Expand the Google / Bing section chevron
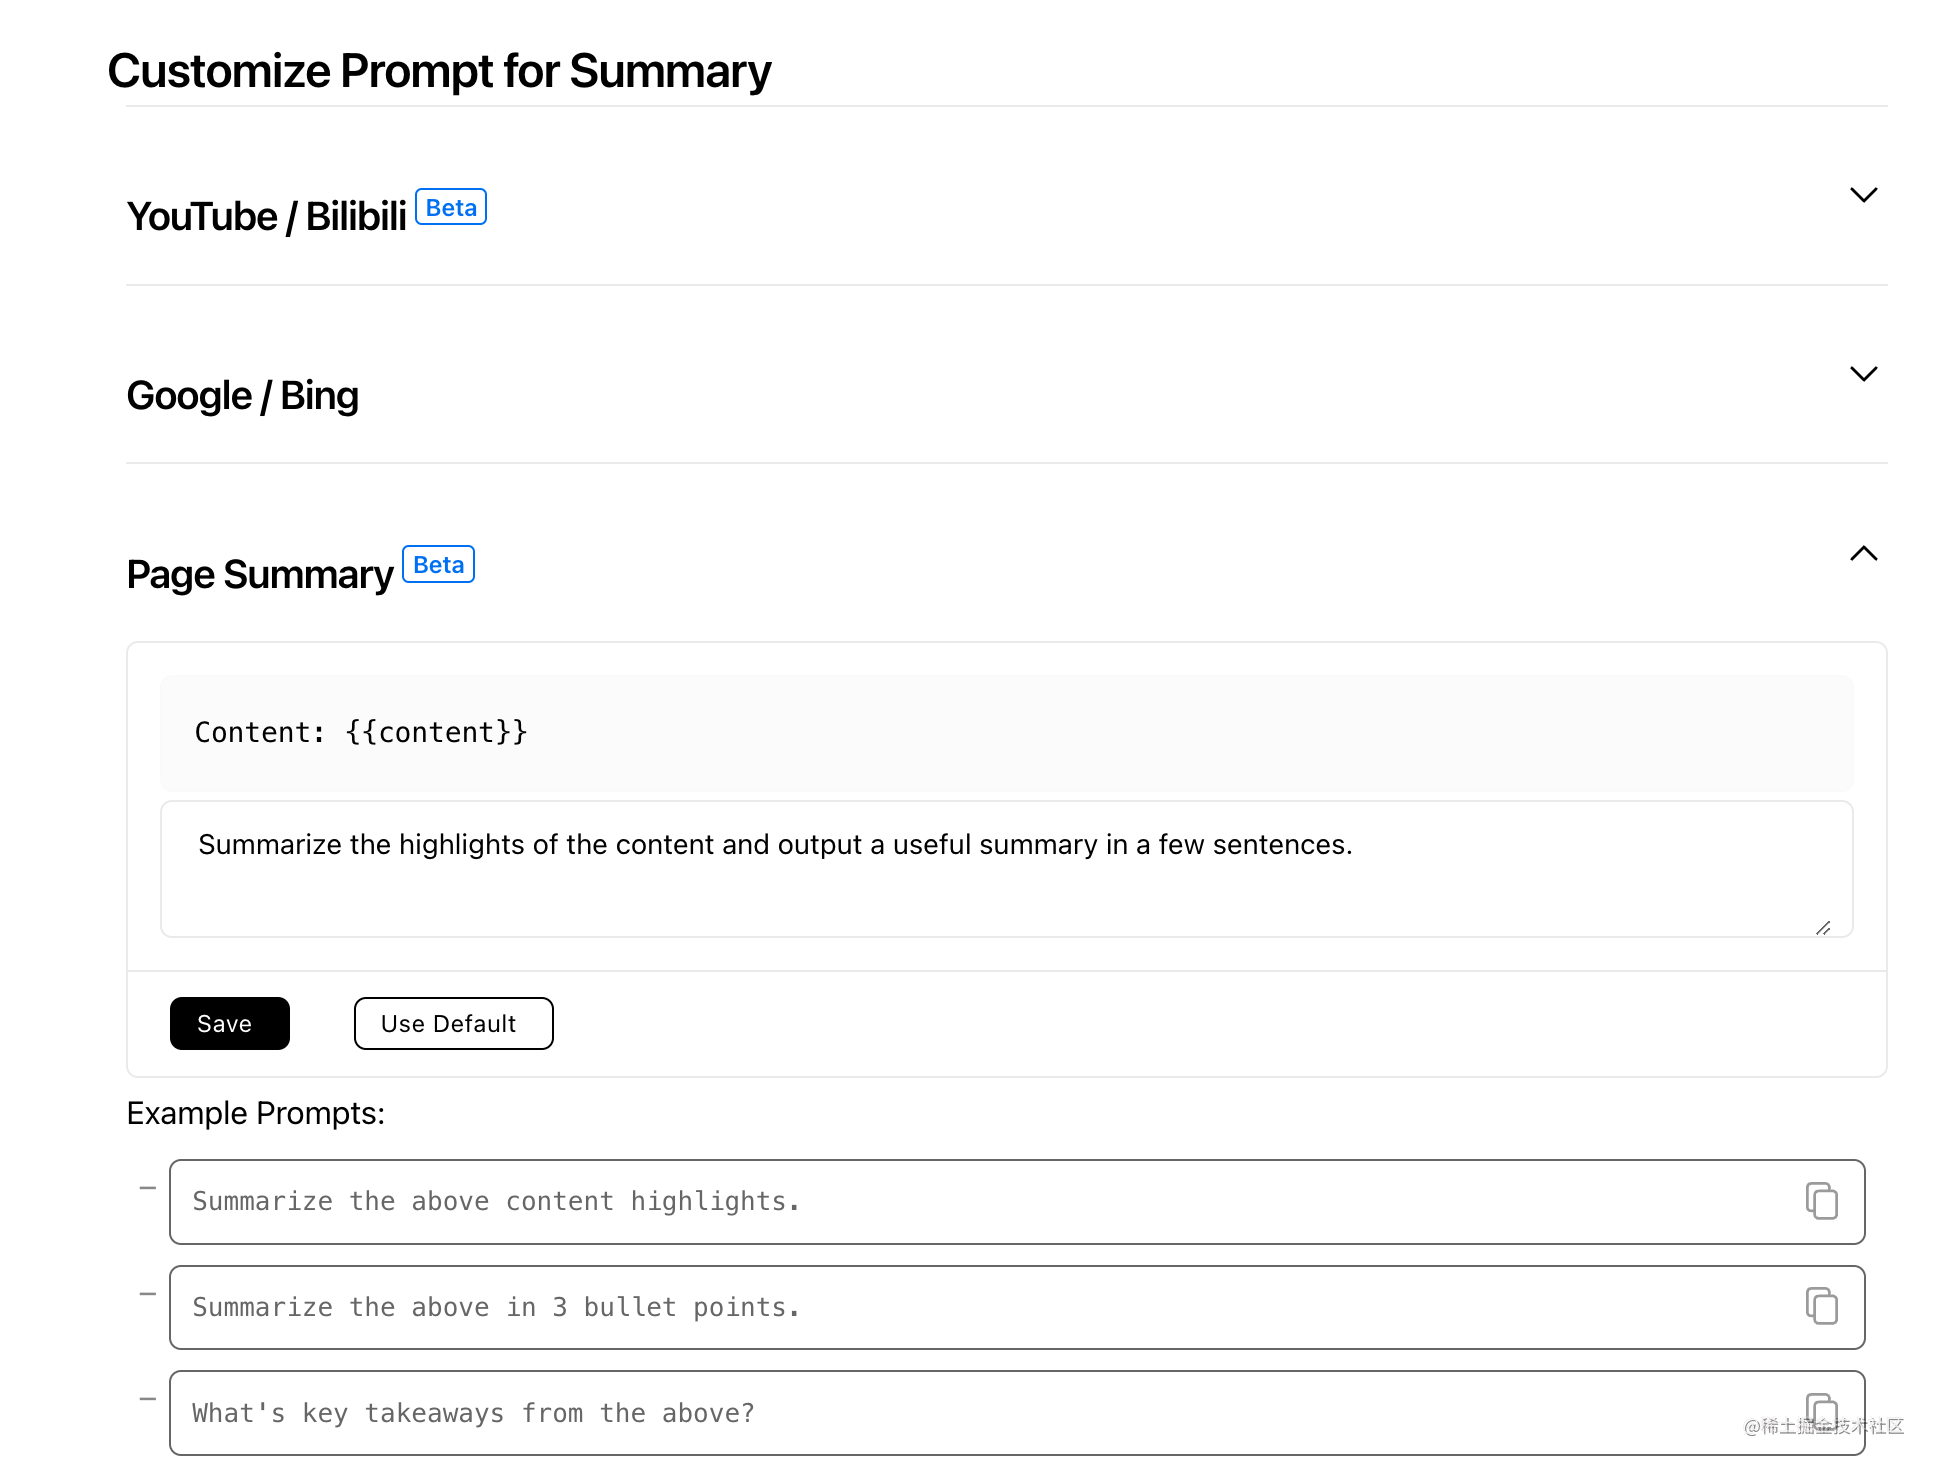This screenshot has width=1940, height=1472. point(1863,374)
